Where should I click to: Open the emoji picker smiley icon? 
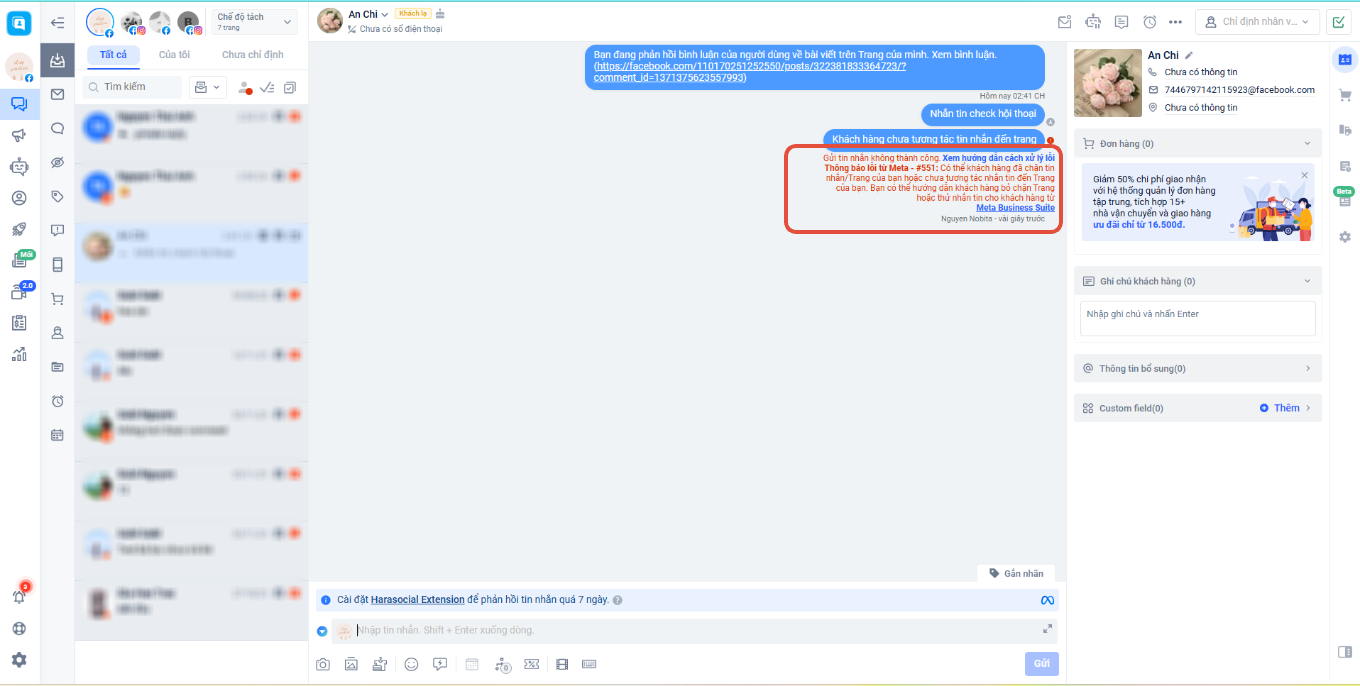pyautogui.click(x=411, y=664)
